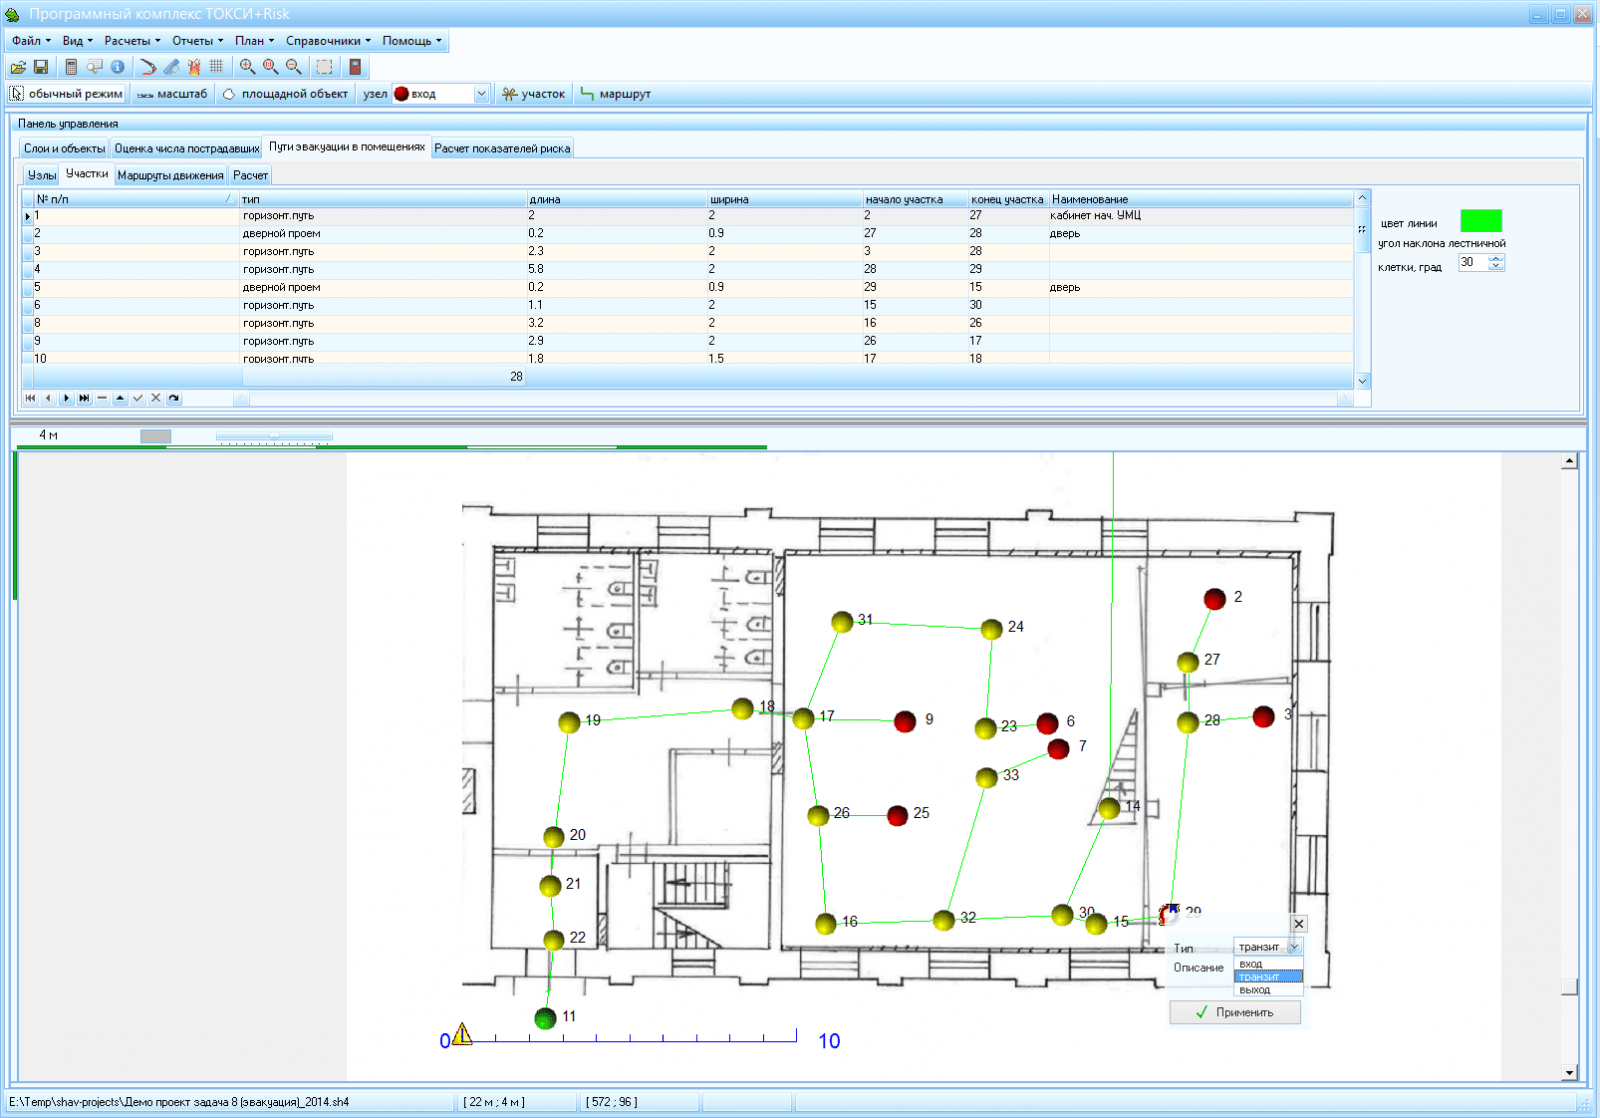Select red entry node 25 on plan

click(x=897, y=816)
